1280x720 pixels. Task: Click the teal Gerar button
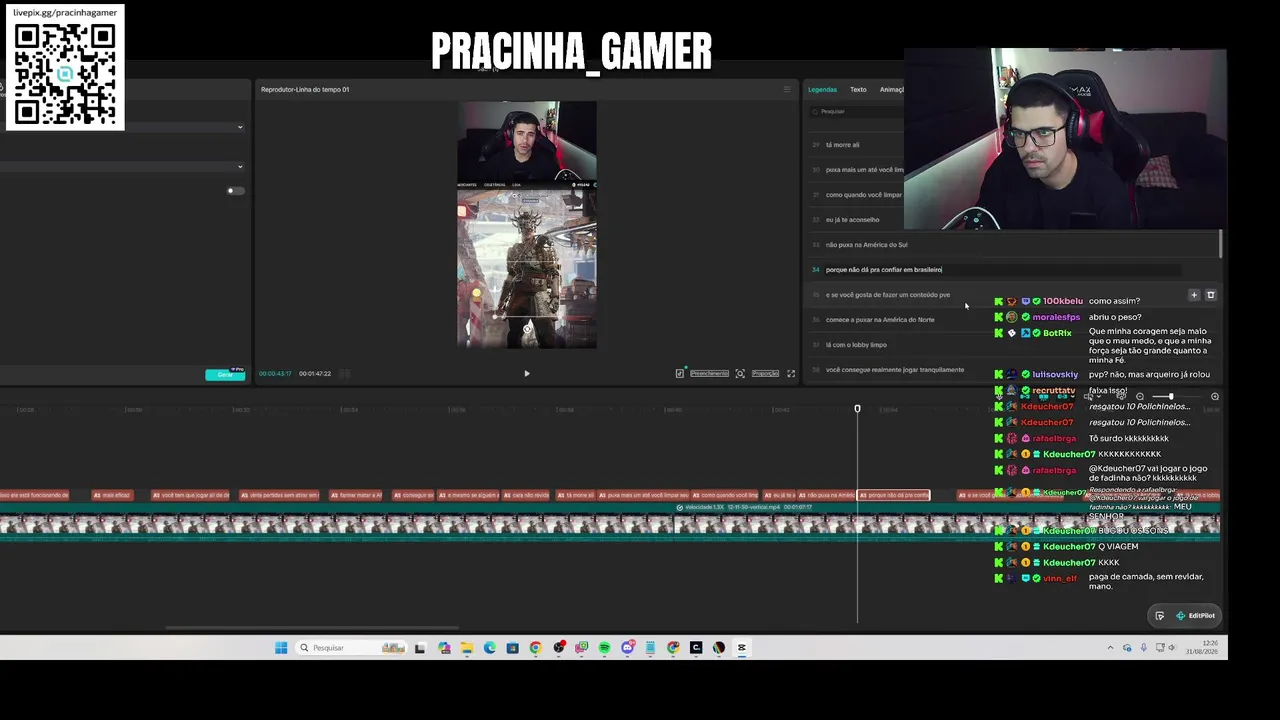[225, 374]
